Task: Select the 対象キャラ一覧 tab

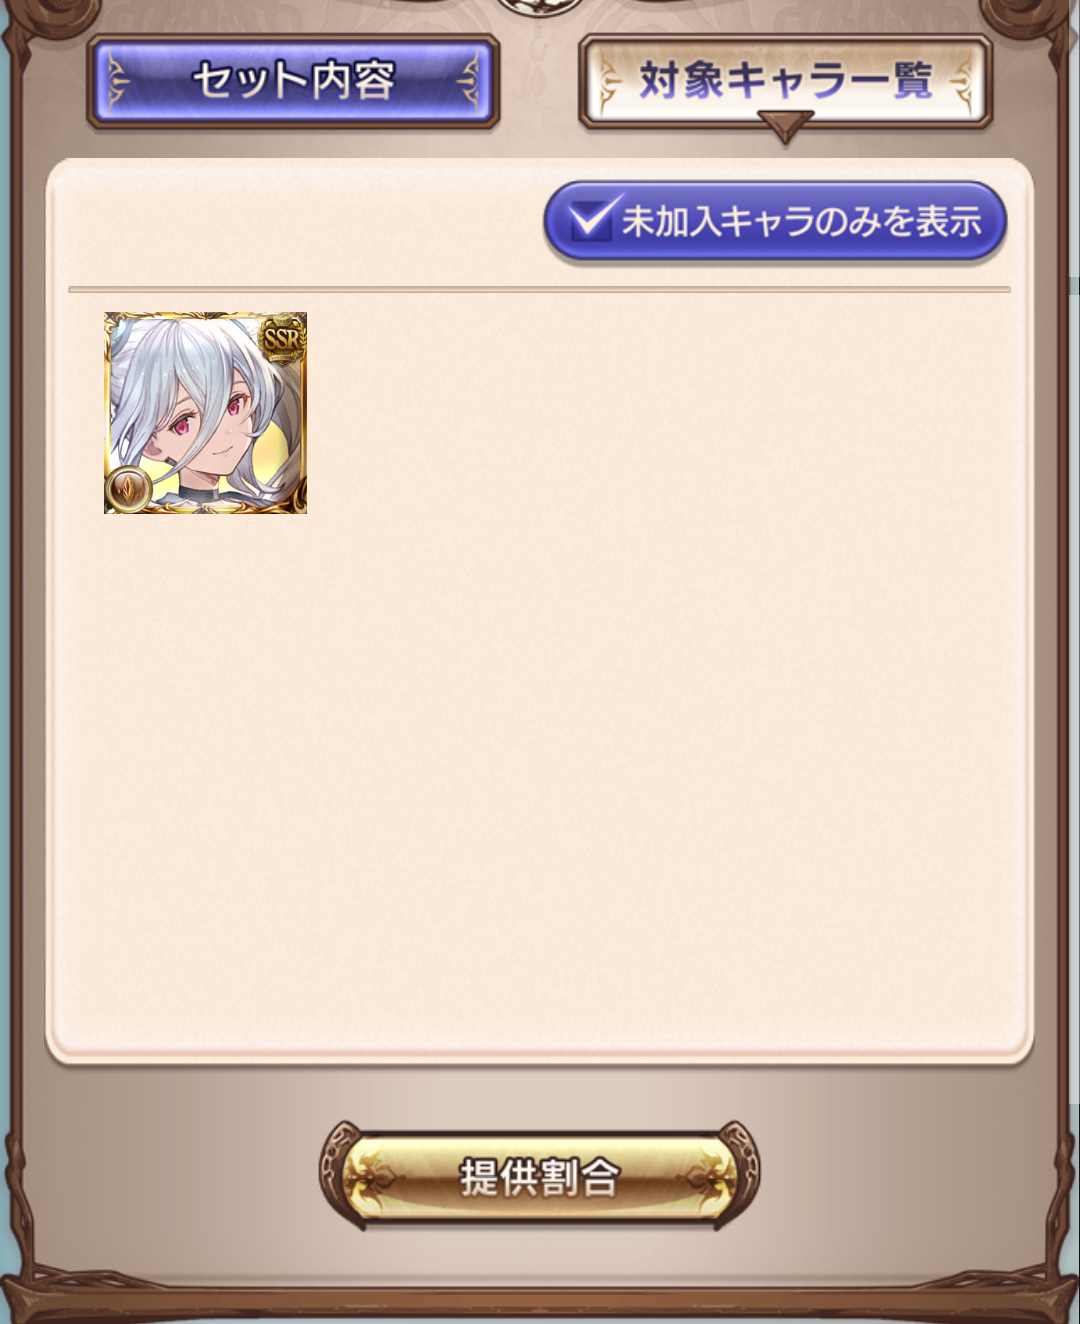Action: (785, 82)
